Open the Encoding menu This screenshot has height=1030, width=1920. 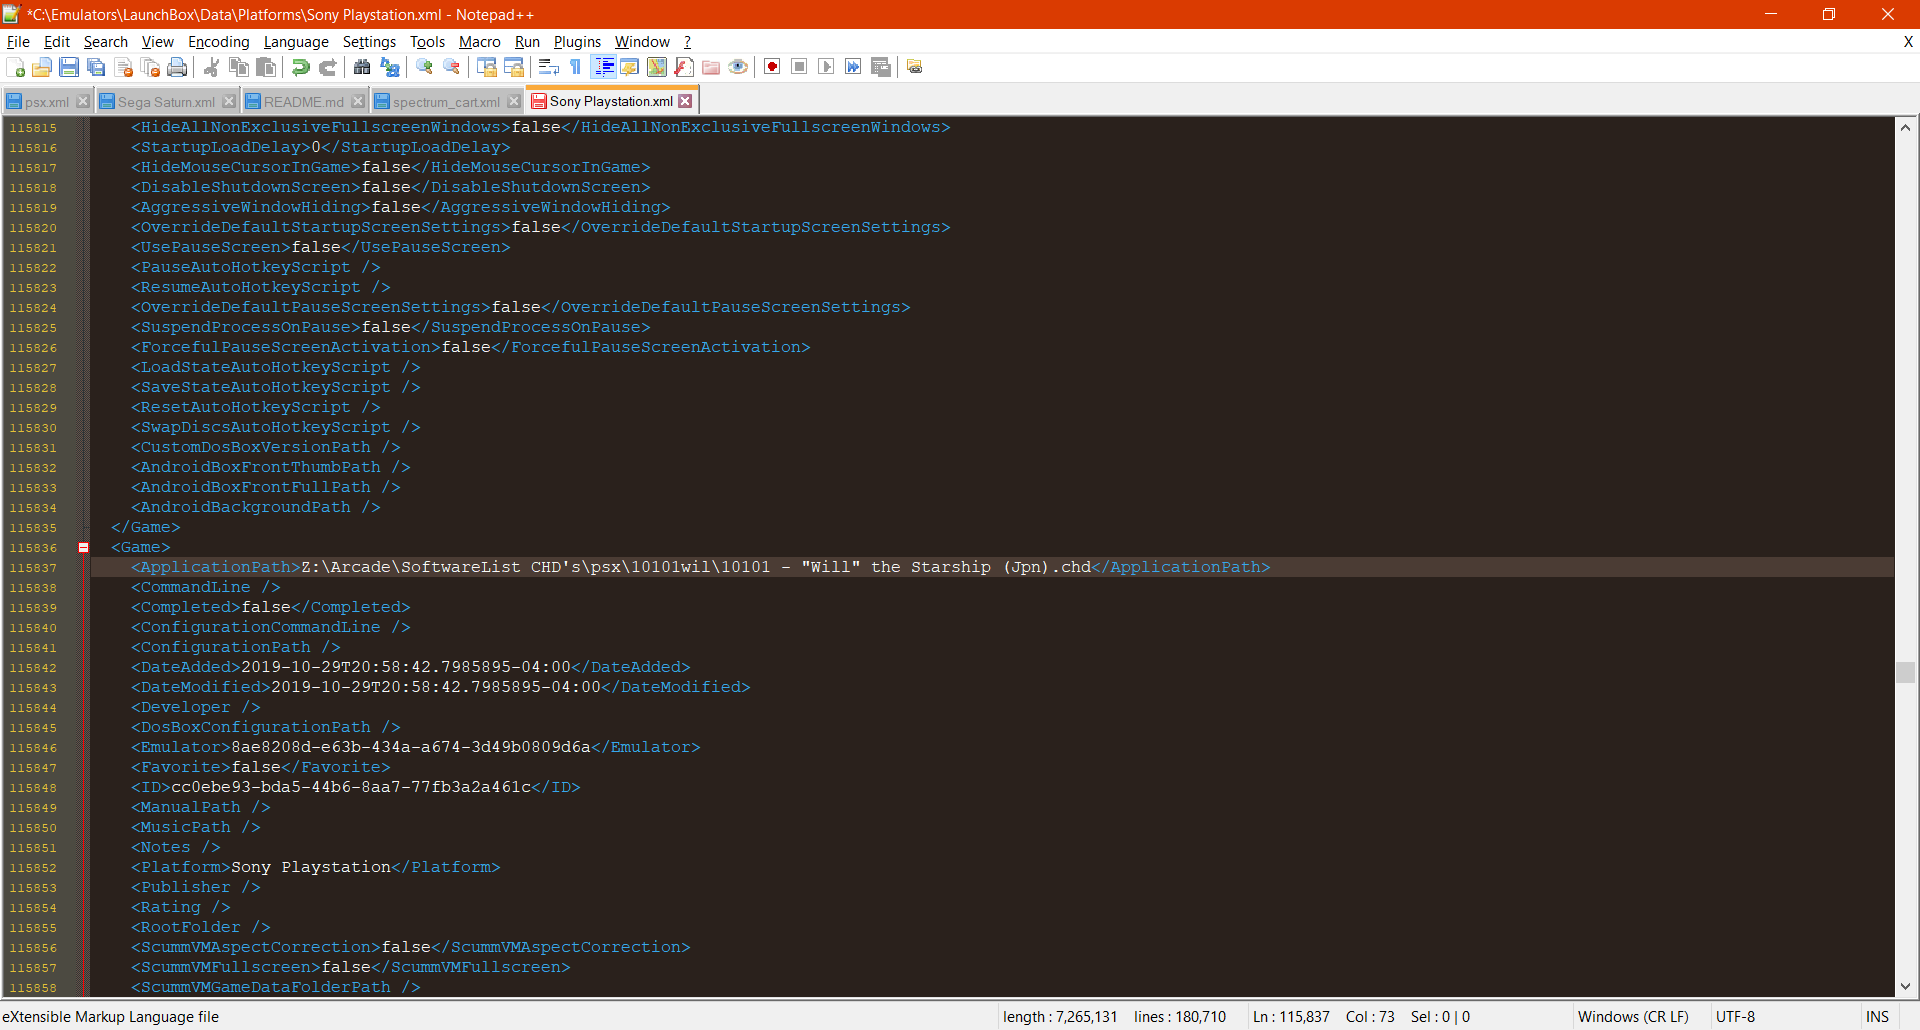coord(218,42)
